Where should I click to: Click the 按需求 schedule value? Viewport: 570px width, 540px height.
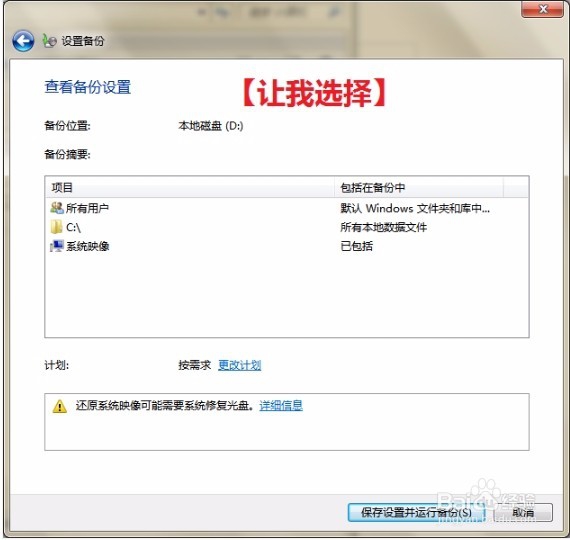[194, 365]
